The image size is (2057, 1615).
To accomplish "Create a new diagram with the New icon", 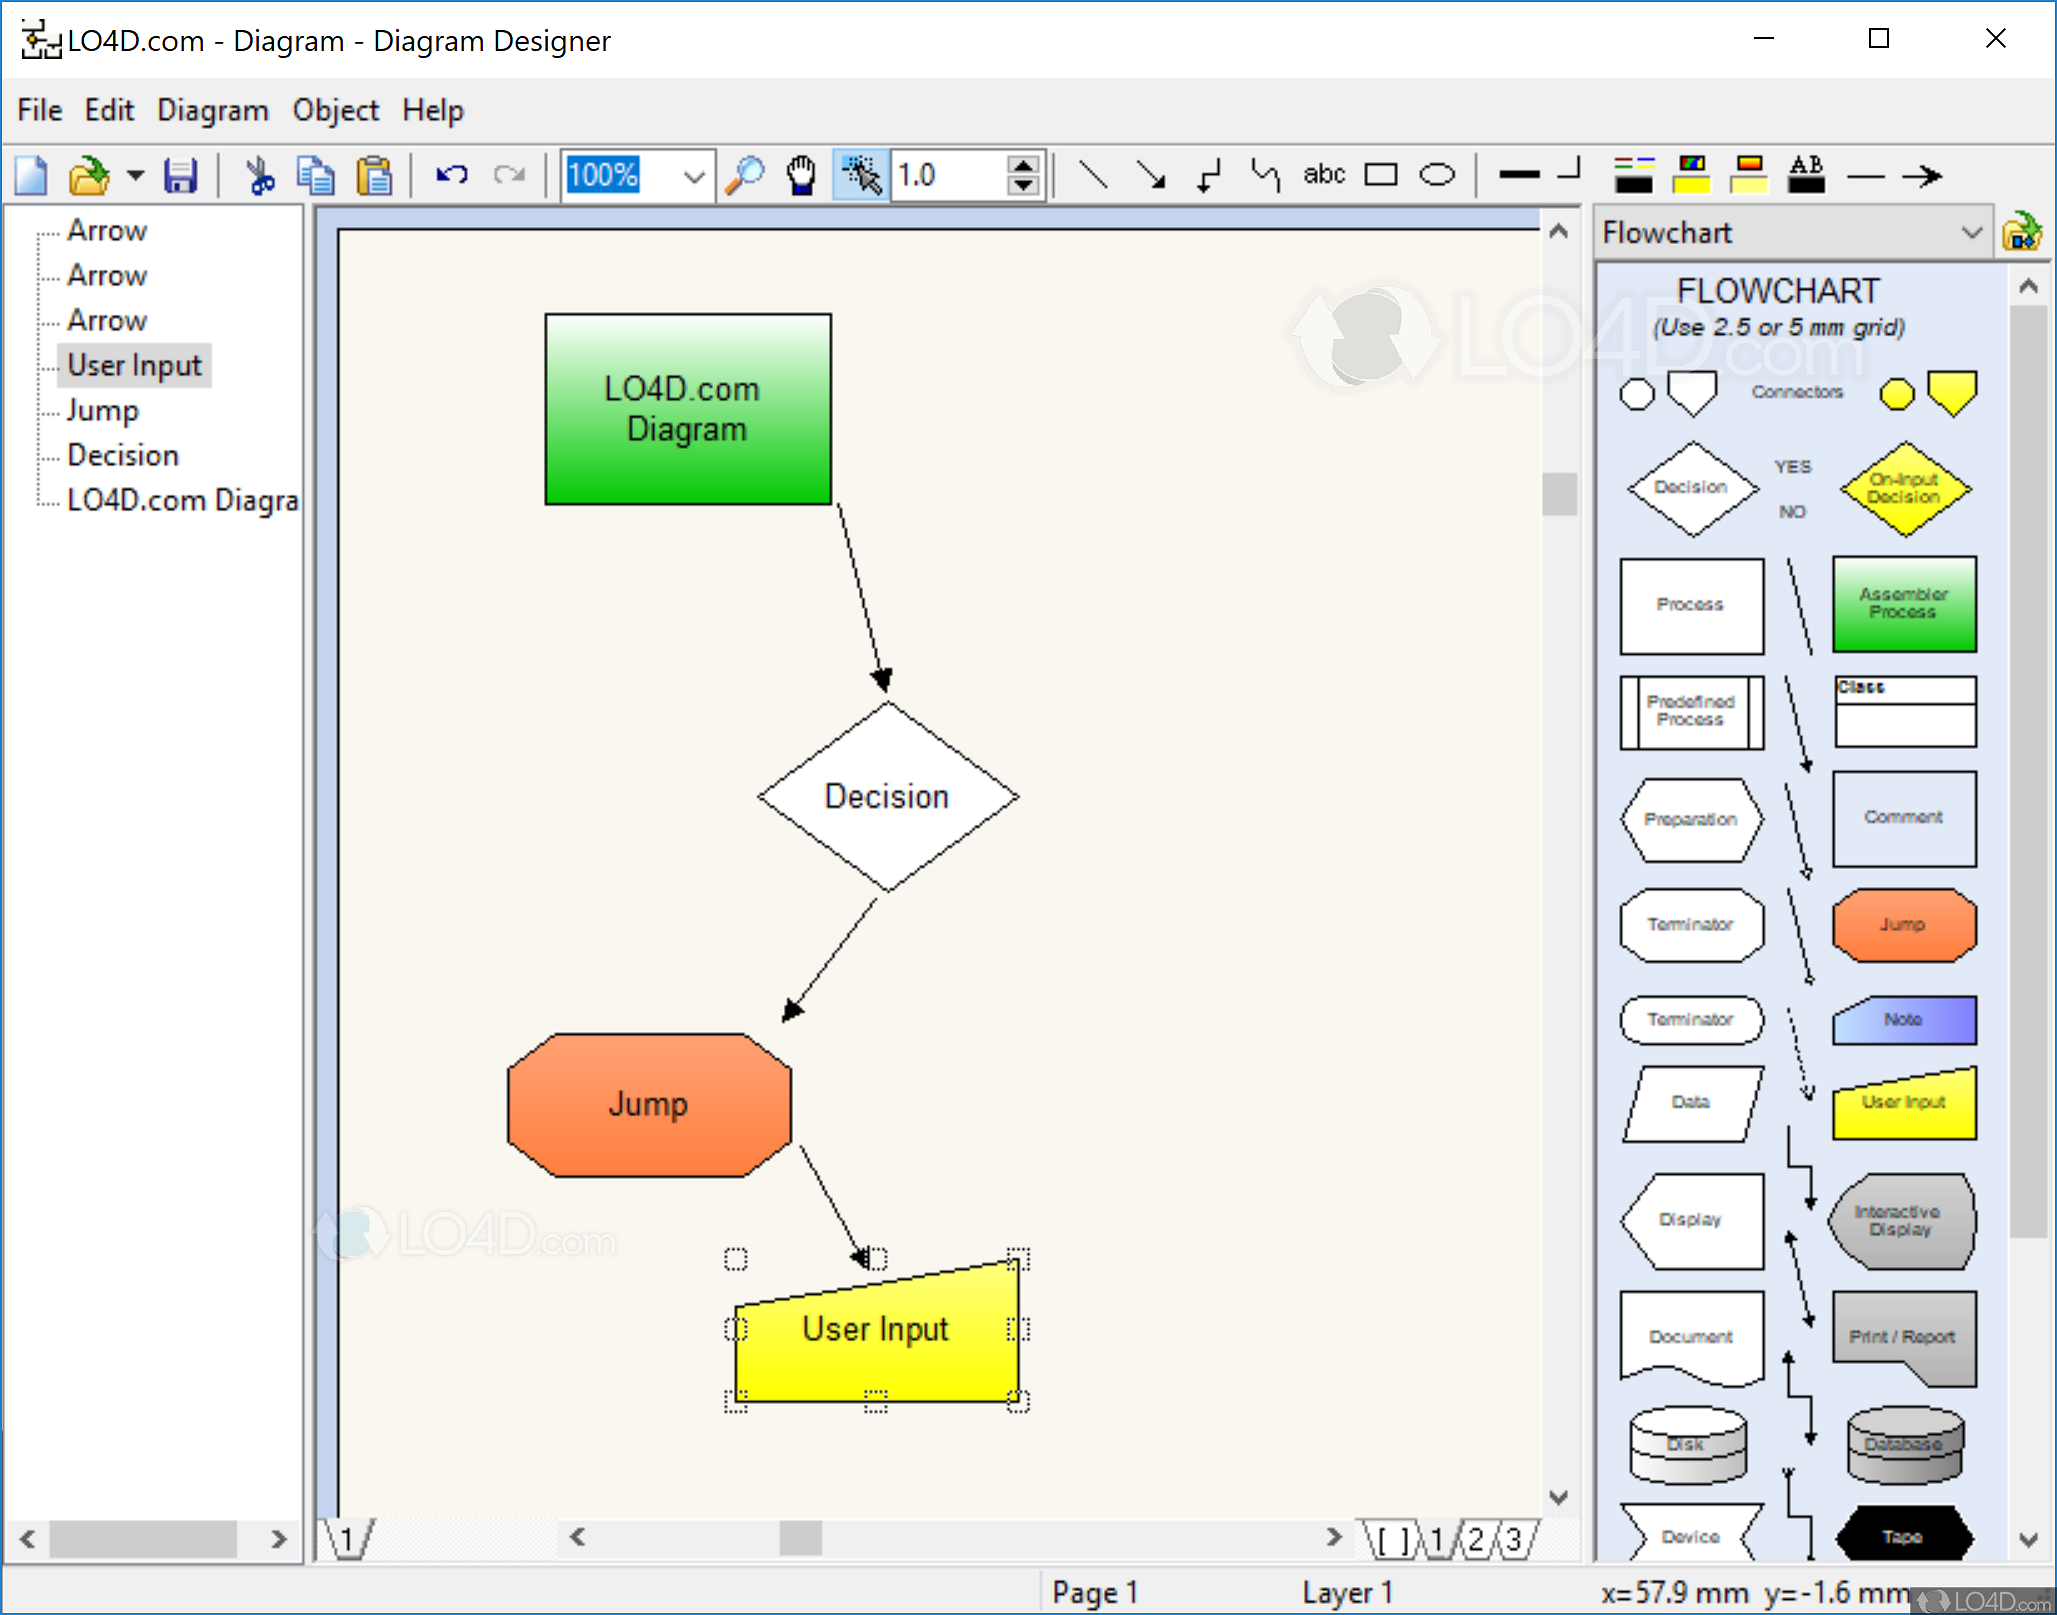I will (31, 176).
